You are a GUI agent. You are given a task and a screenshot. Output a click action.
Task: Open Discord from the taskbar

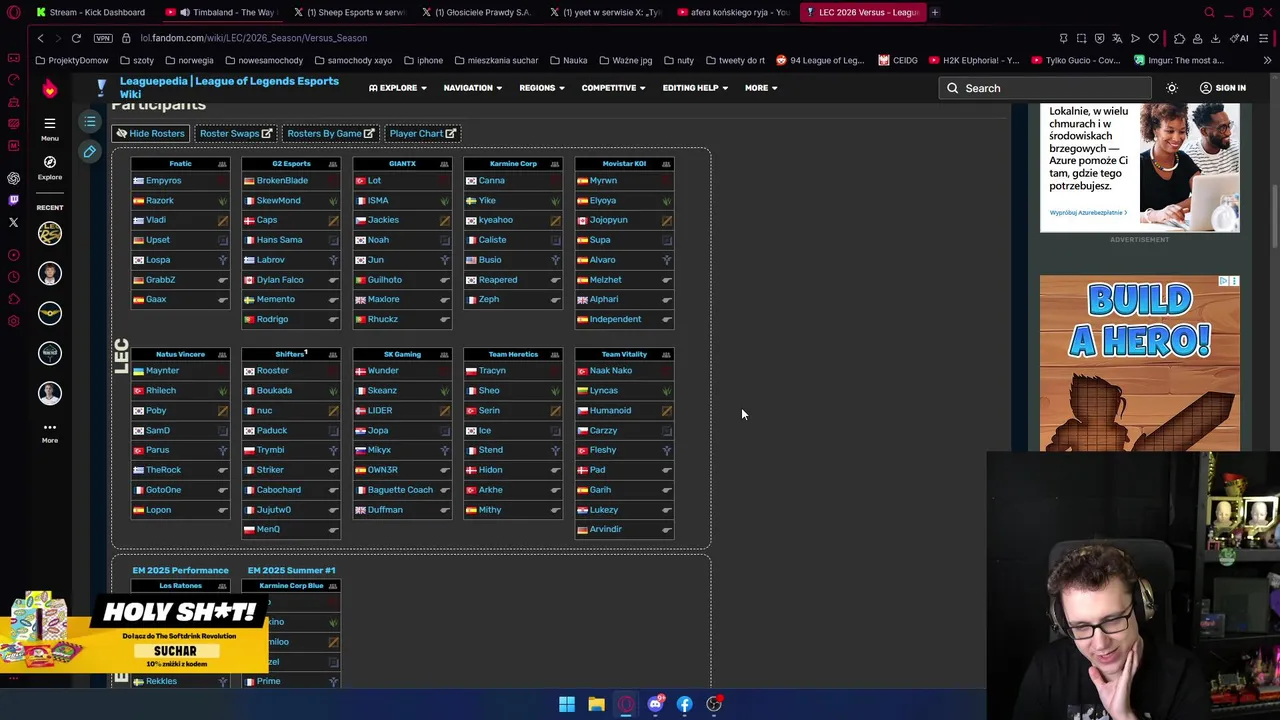tap(655, 704)
